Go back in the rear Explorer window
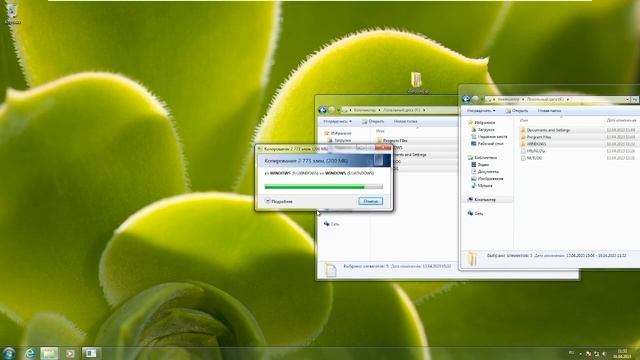640x360 pixels. 322,110
